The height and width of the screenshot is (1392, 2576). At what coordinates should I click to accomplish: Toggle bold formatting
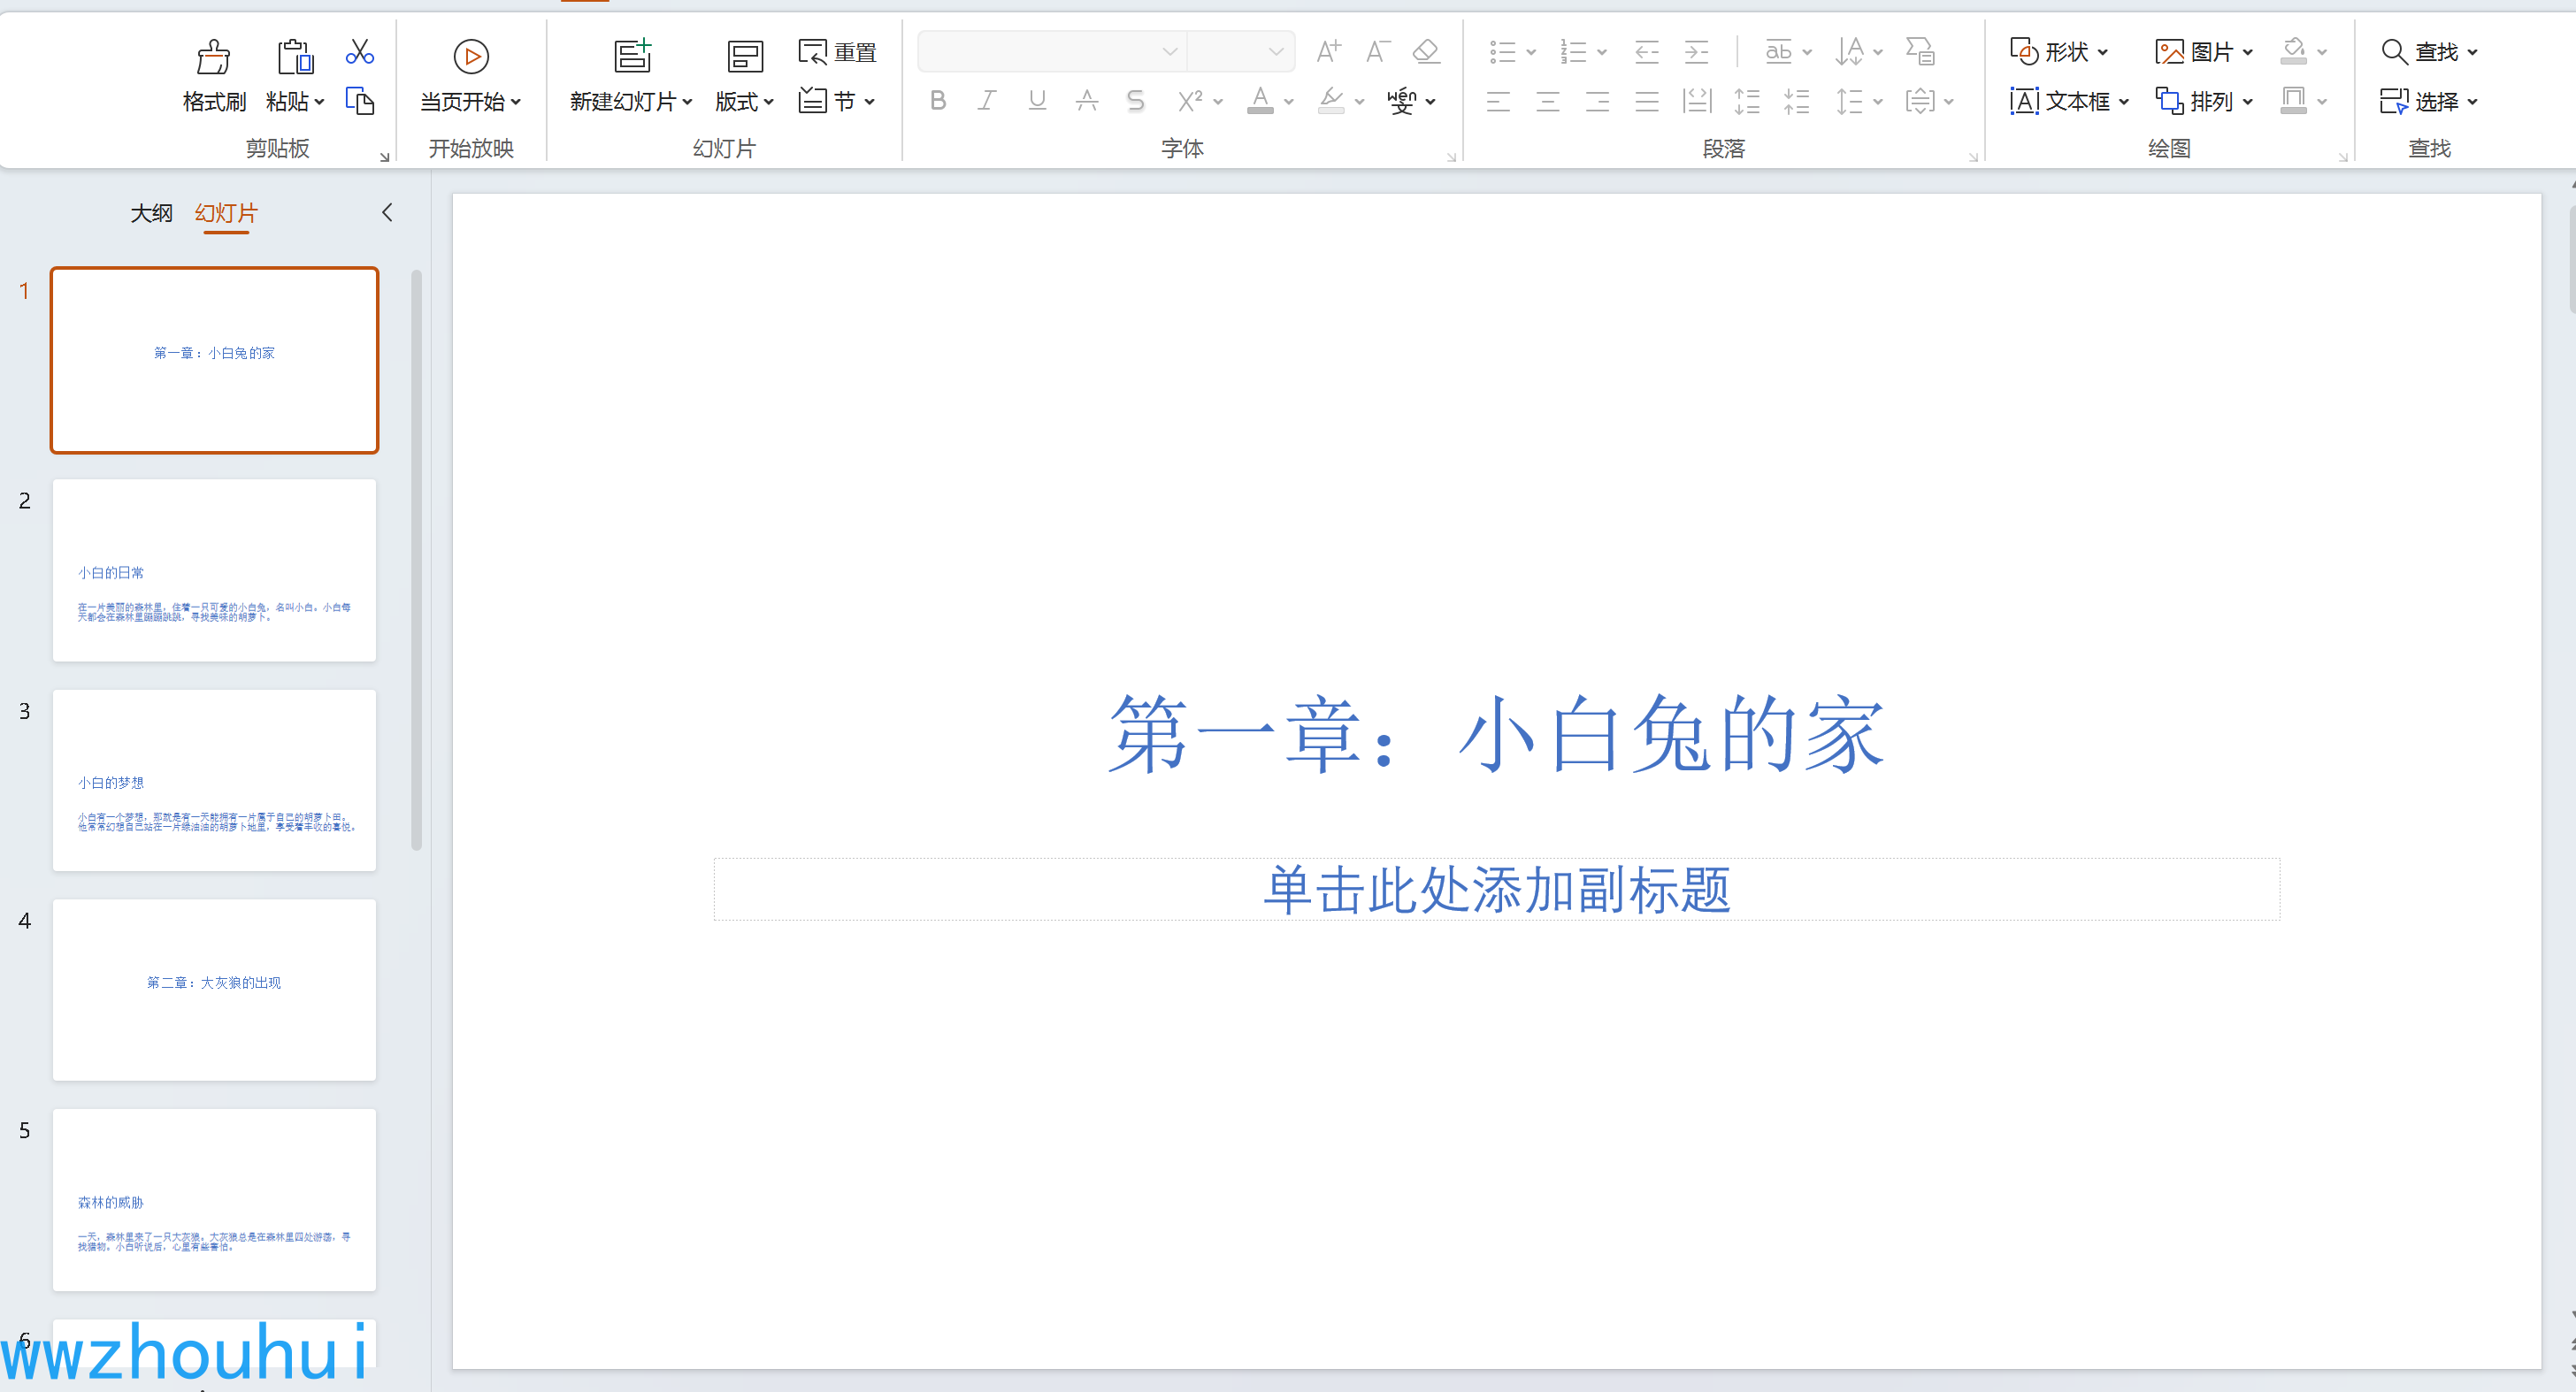(937, 101)
